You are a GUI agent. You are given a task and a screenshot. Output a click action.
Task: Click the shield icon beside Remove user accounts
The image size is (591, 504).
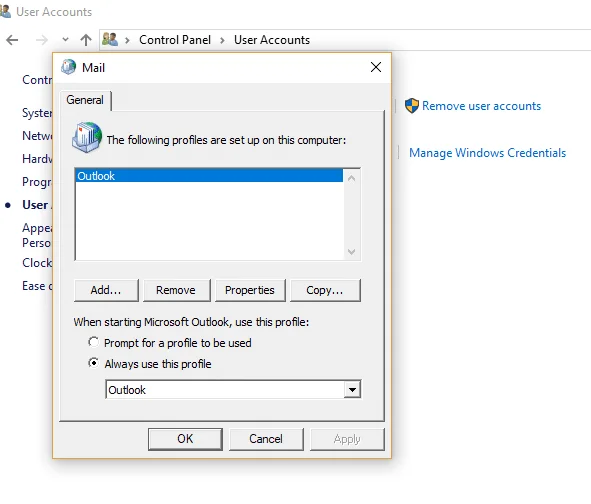pyautogui.click(x=412, y=106)
